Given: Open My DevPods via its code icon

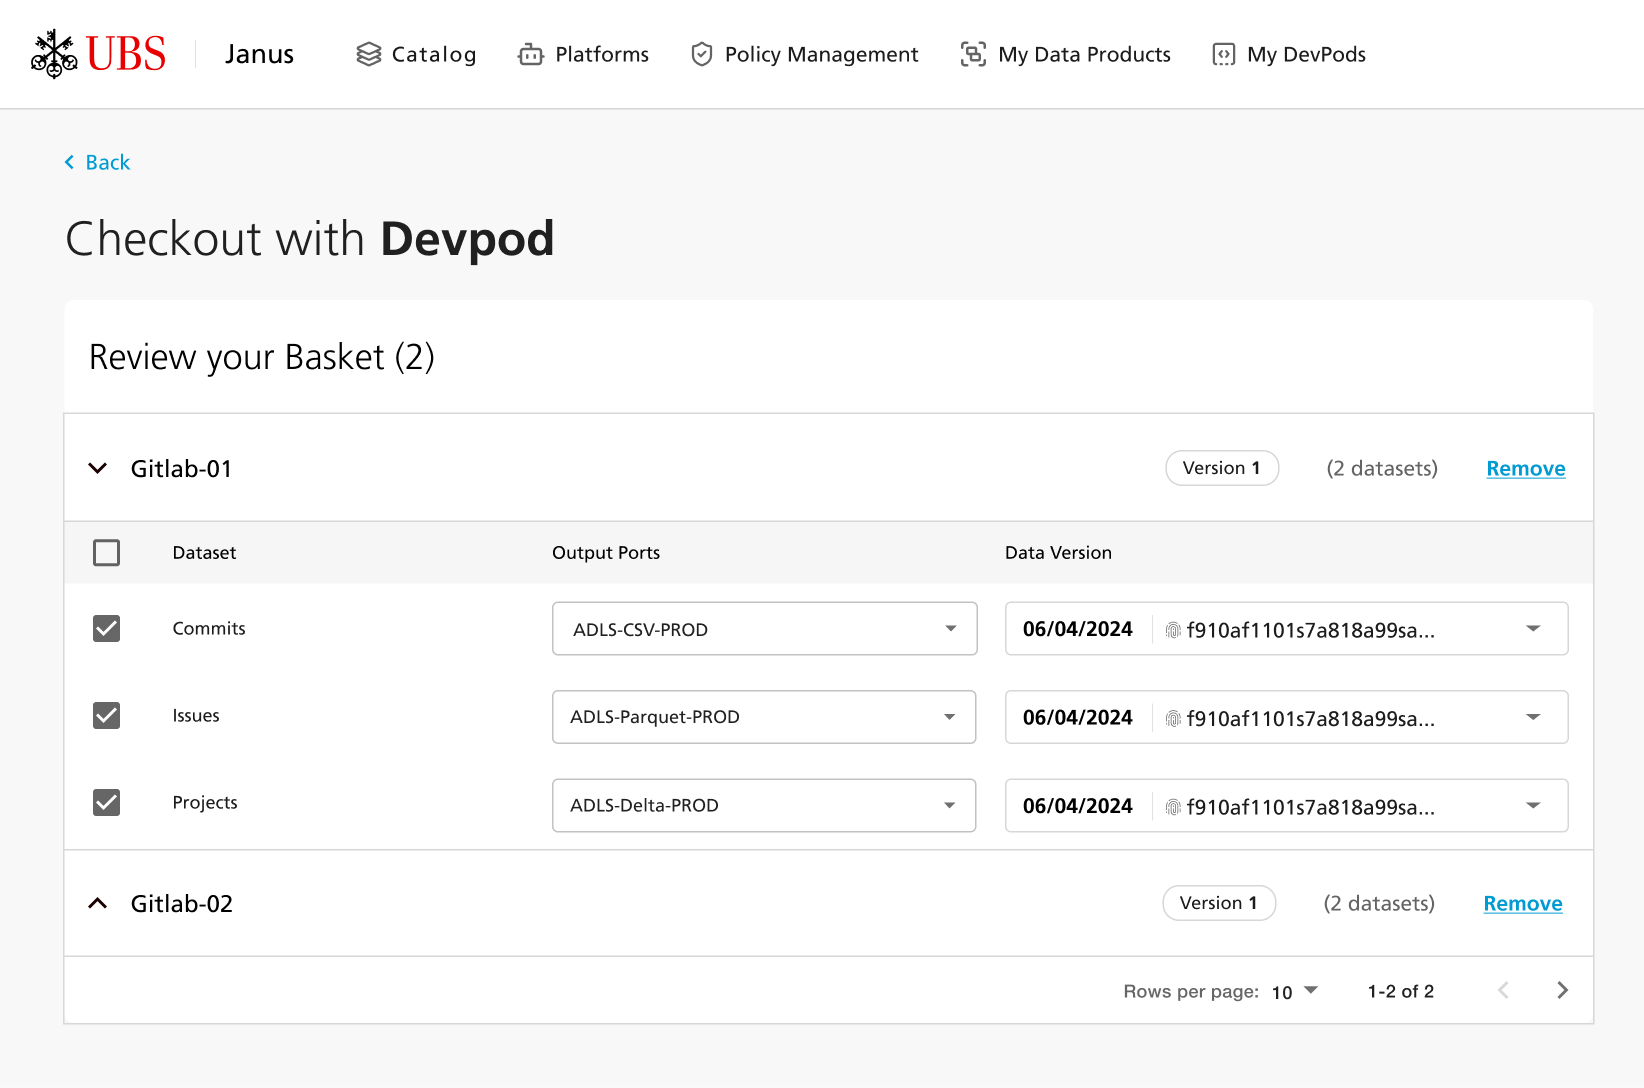Looking at the screenshot, I should pyautogui.click(x=1222, y=54).
